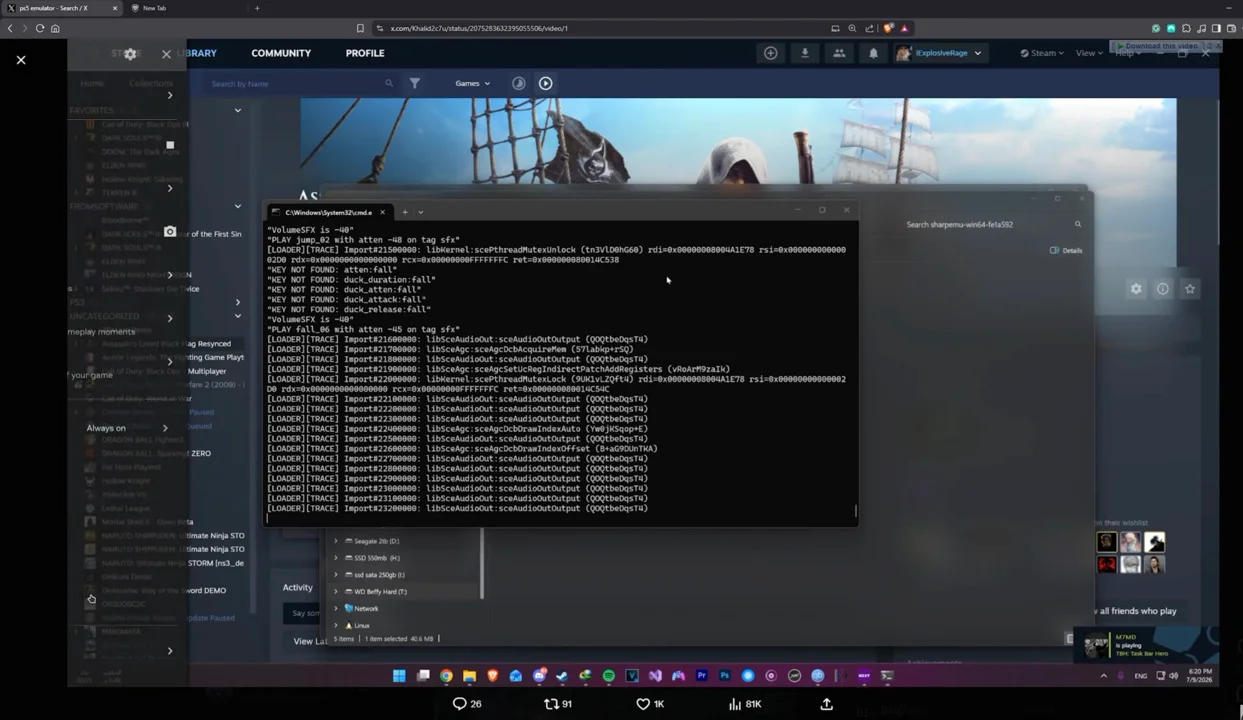Switch to the COMMUNITY tab
The height and width of the screenshot is (720, 1243).
281,53
